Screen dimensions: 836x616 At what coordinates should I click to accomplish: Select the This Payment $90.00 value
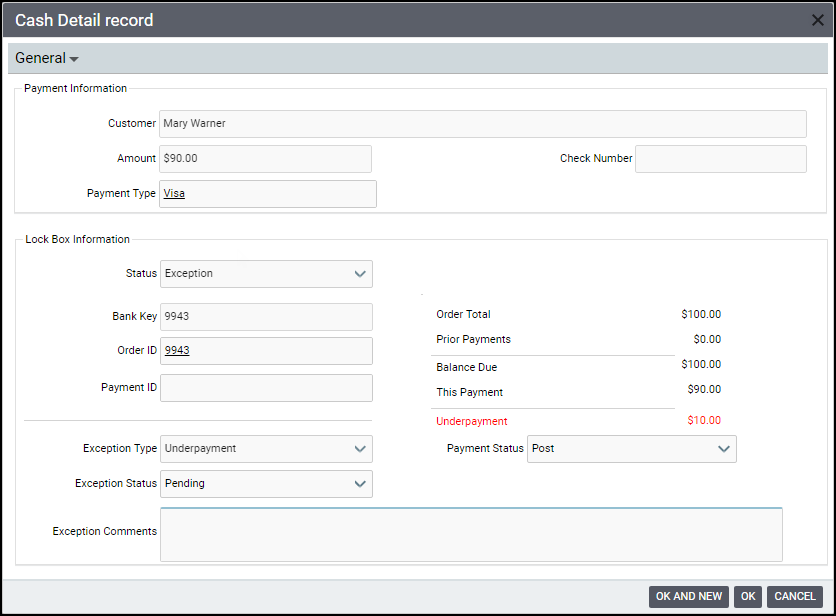[704, 389]
